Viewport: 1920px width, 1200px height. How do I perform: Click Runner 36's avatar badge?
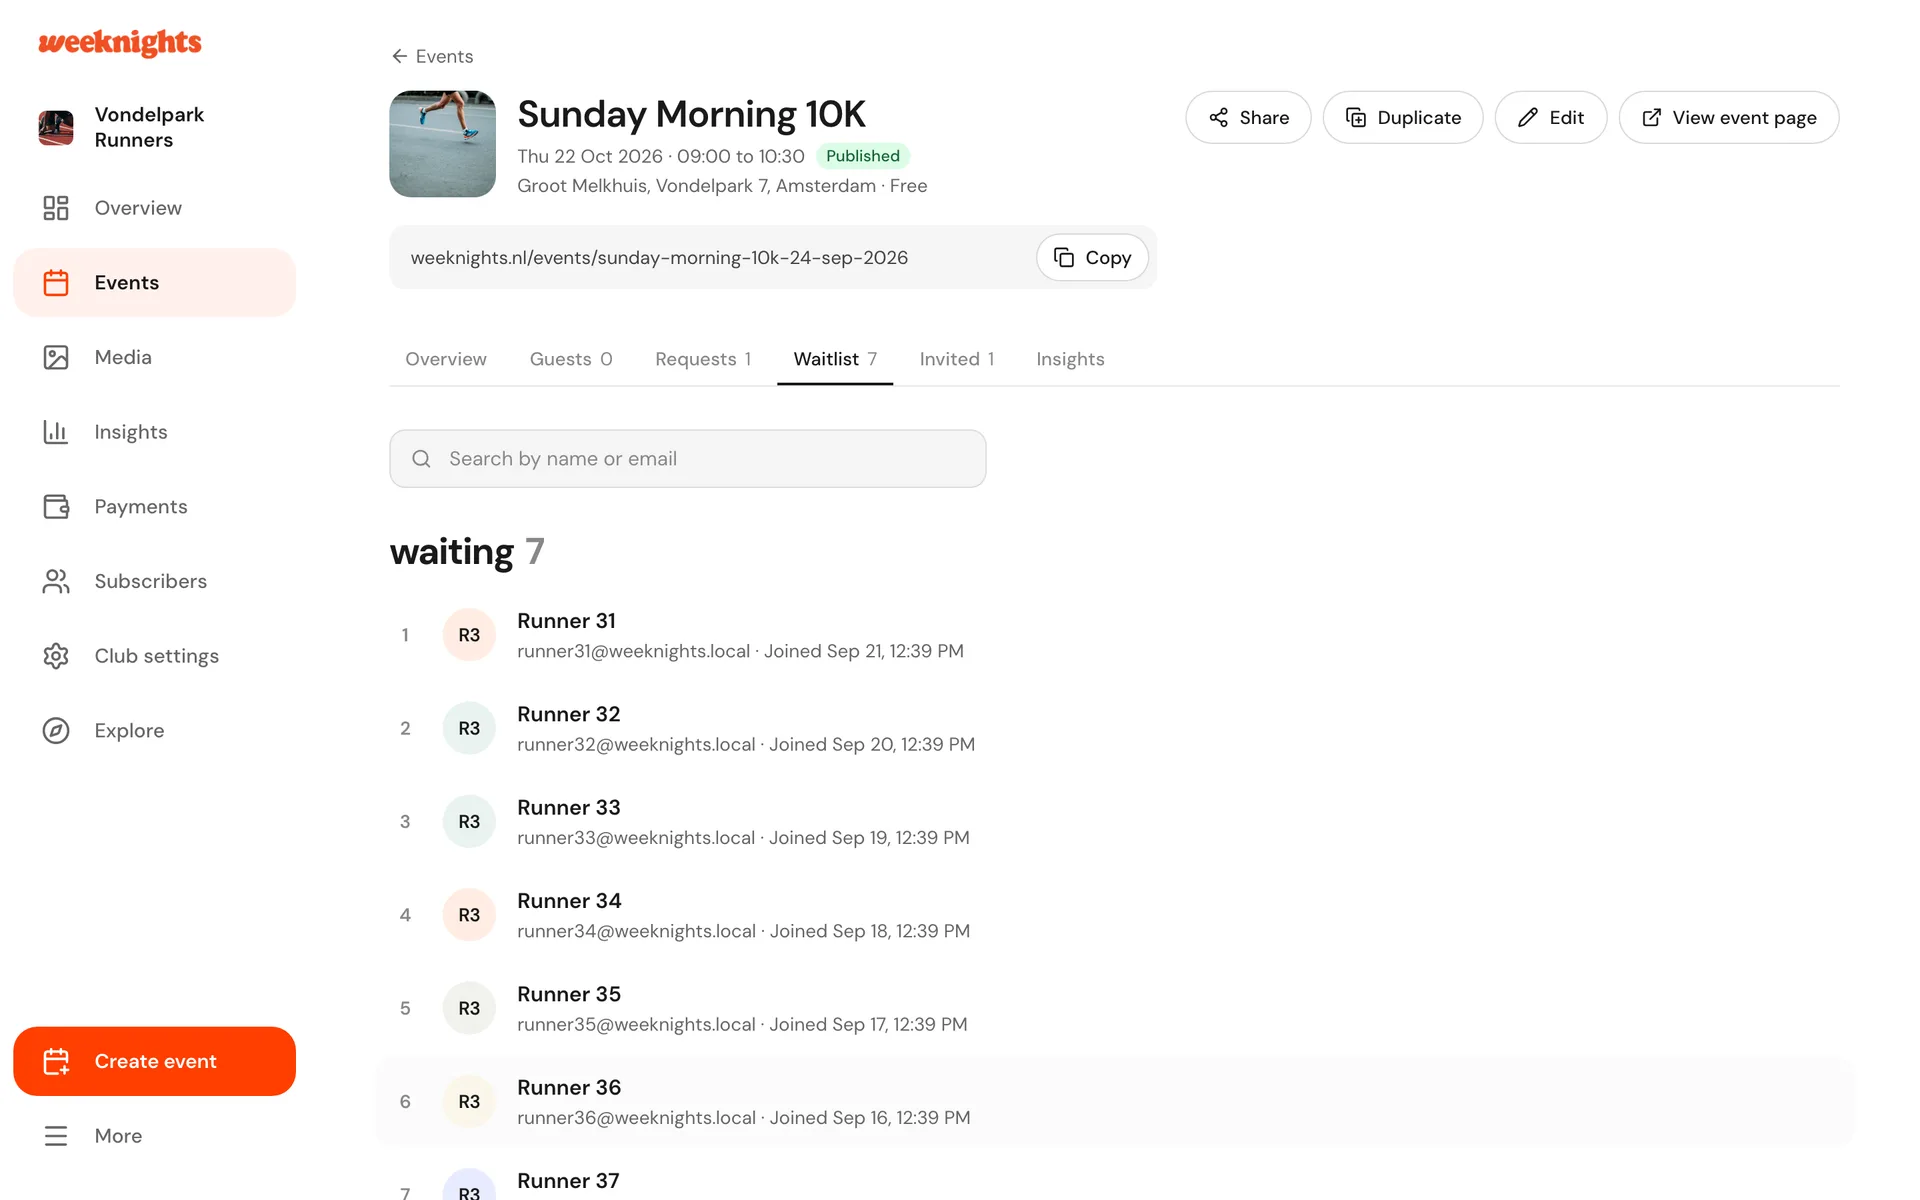tap(469, 1101)
